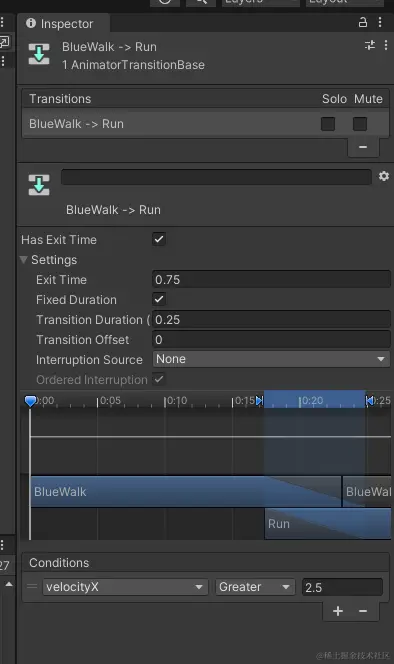Open the Greater comparison dropdown
394x664 pixels.
[x=255, y=587]
